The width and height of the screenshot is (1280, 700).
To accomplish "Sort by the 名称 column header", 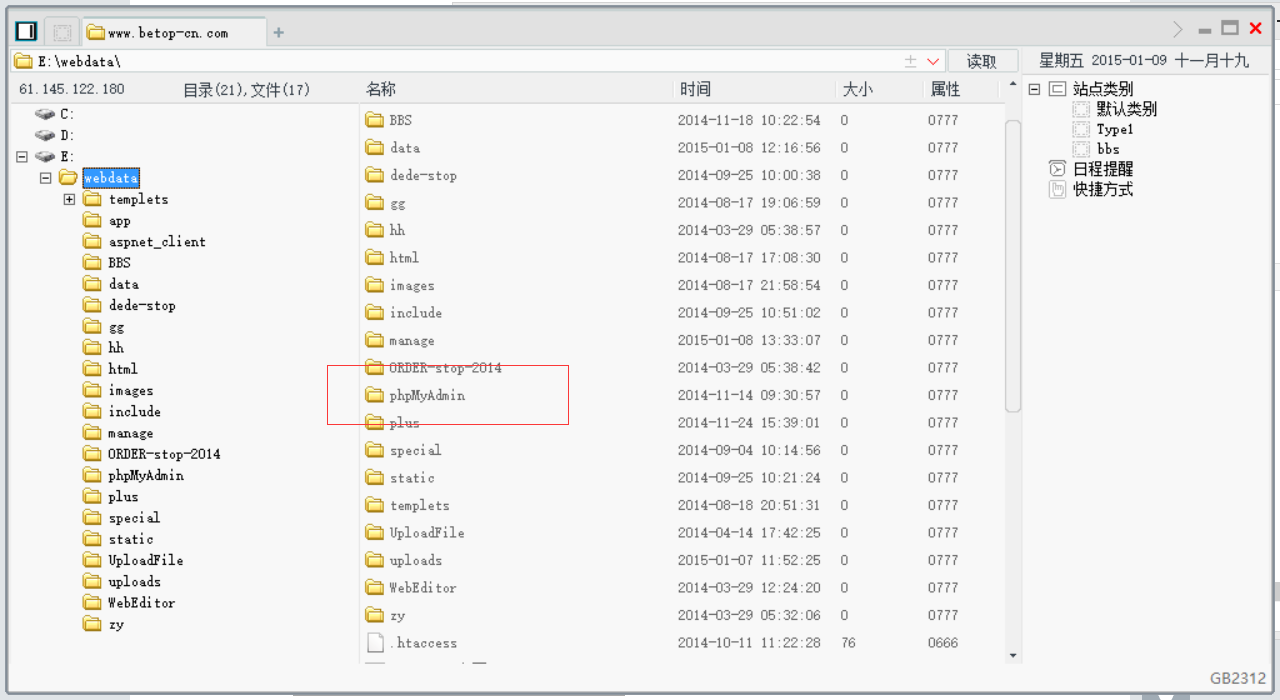I will (x=381, y=89).
